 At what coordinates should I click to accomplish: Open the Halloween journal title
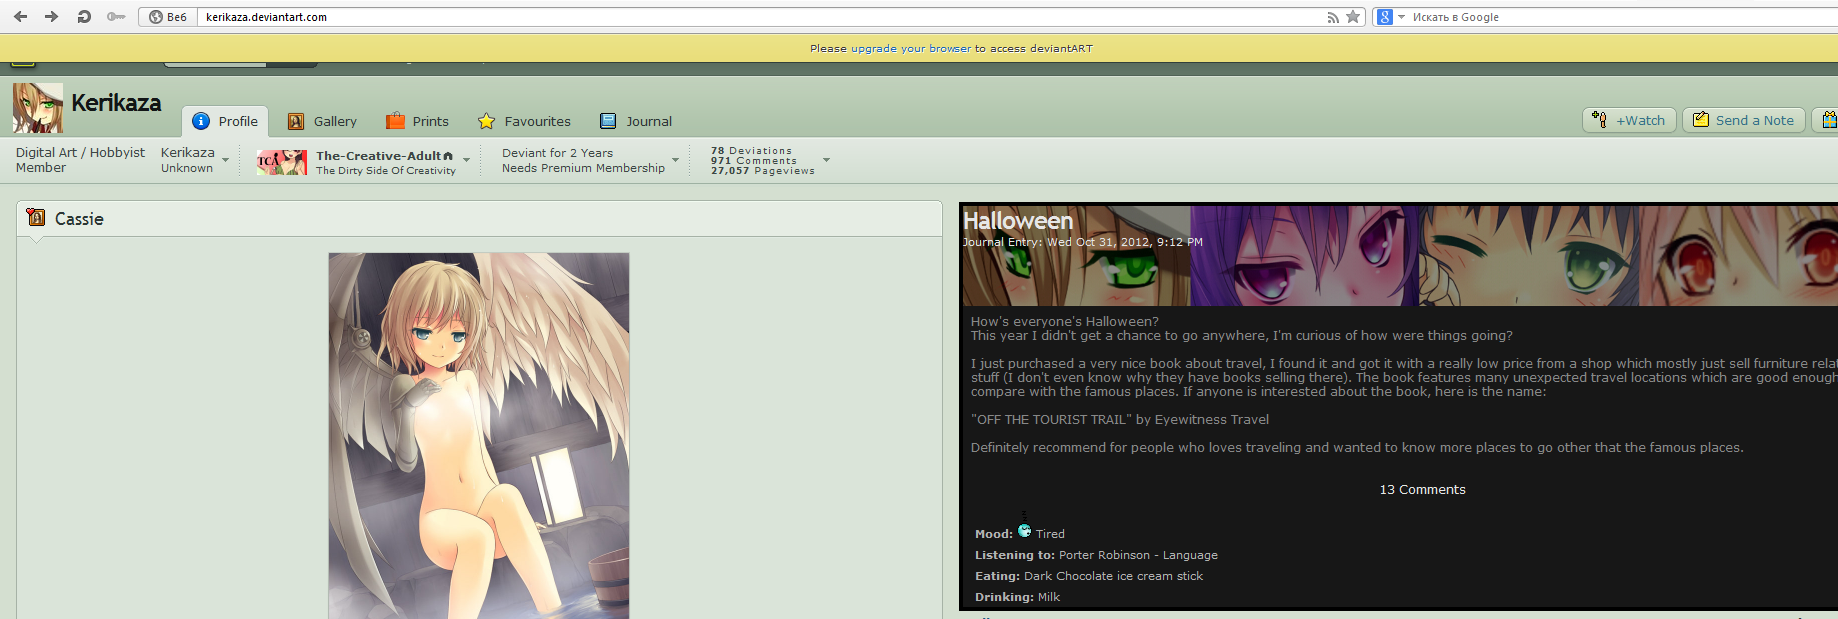coord(1018,221)
